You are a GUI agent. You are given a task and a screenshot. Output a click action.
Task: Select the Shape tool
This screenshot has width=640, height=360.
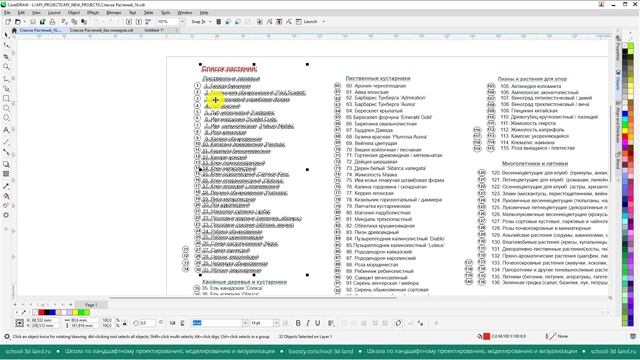pyautogui.click(x=6, y=46)
